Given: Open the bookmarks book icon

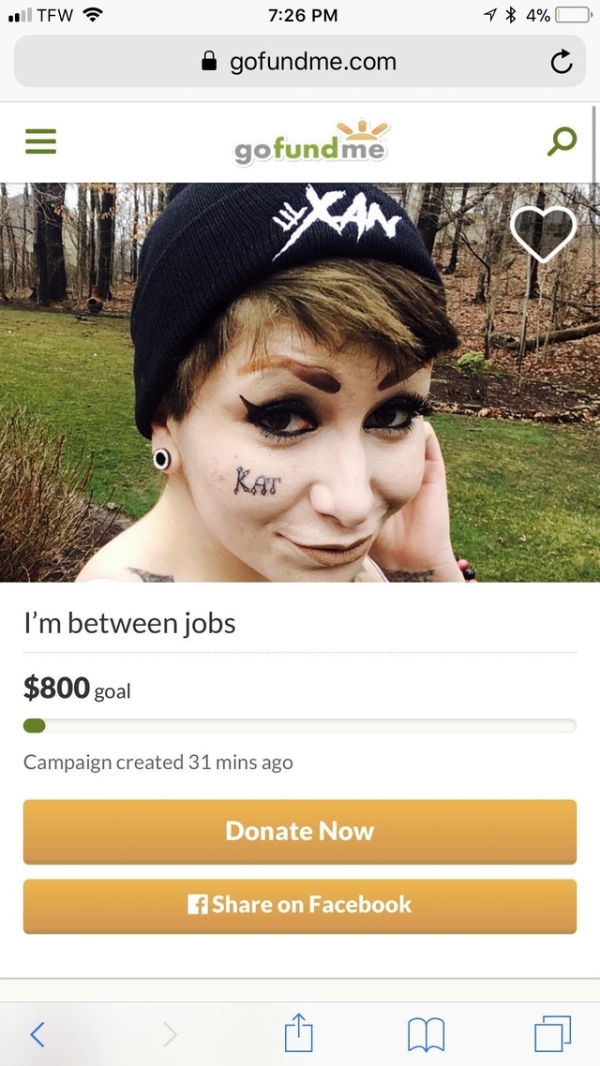Looking at the screenshot, I should tap(425, 1035).
